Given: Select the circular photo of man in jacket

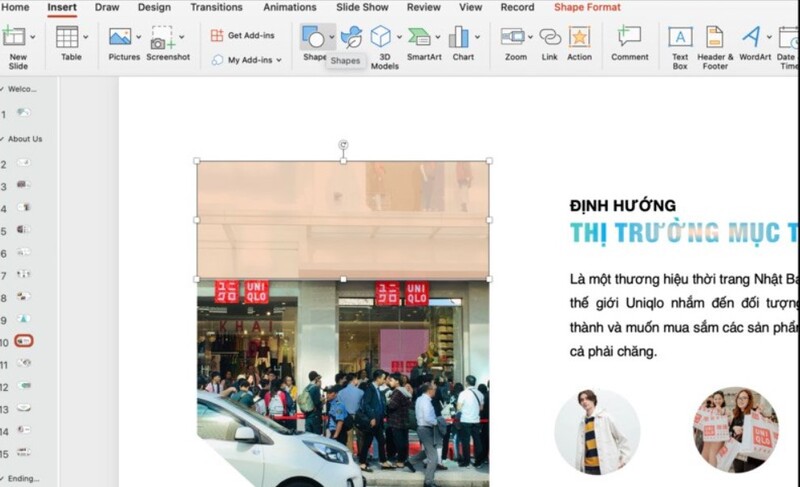Looking at the screenshot, I should click(x=597, y=431).
